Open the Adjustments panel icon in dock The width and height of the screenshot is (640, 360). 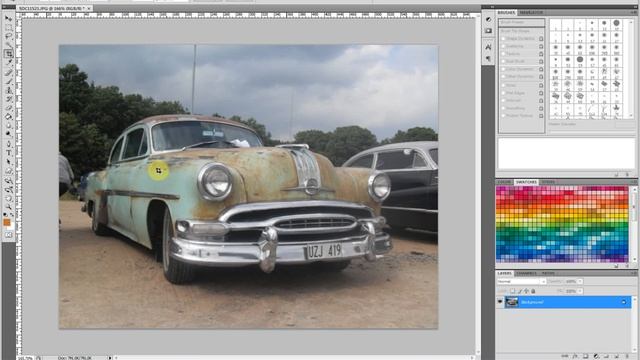488,19
